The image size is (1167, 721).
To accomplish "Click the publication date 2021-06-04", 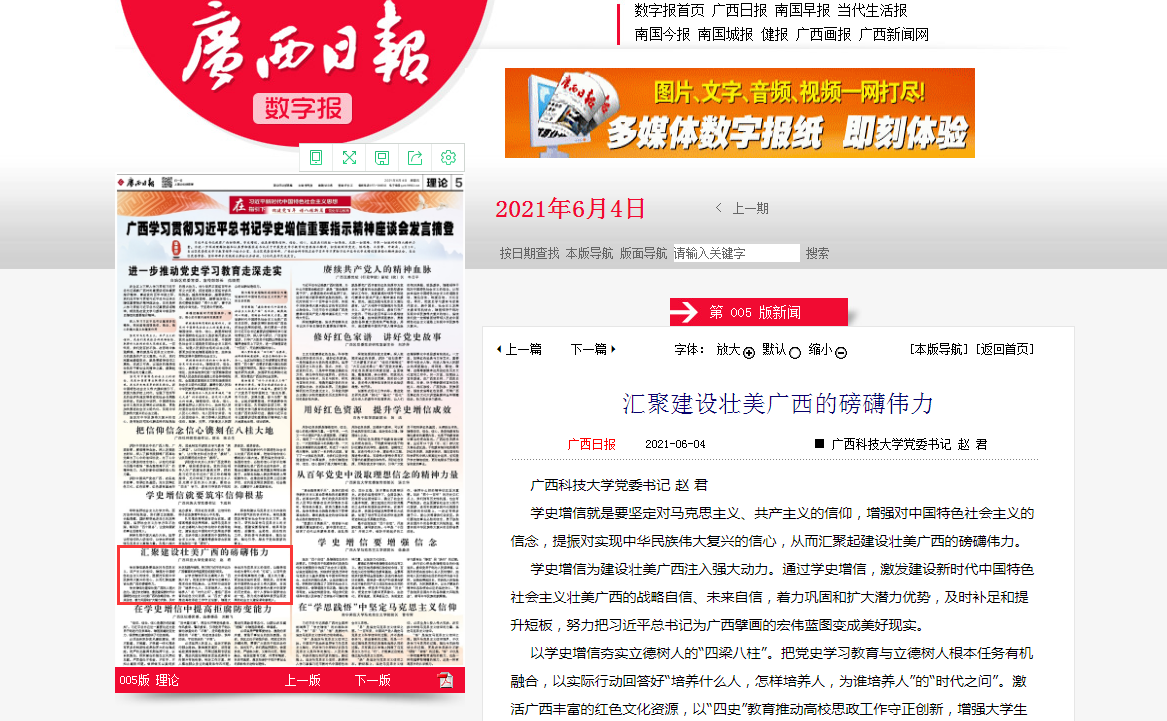I will coord(675,444).
